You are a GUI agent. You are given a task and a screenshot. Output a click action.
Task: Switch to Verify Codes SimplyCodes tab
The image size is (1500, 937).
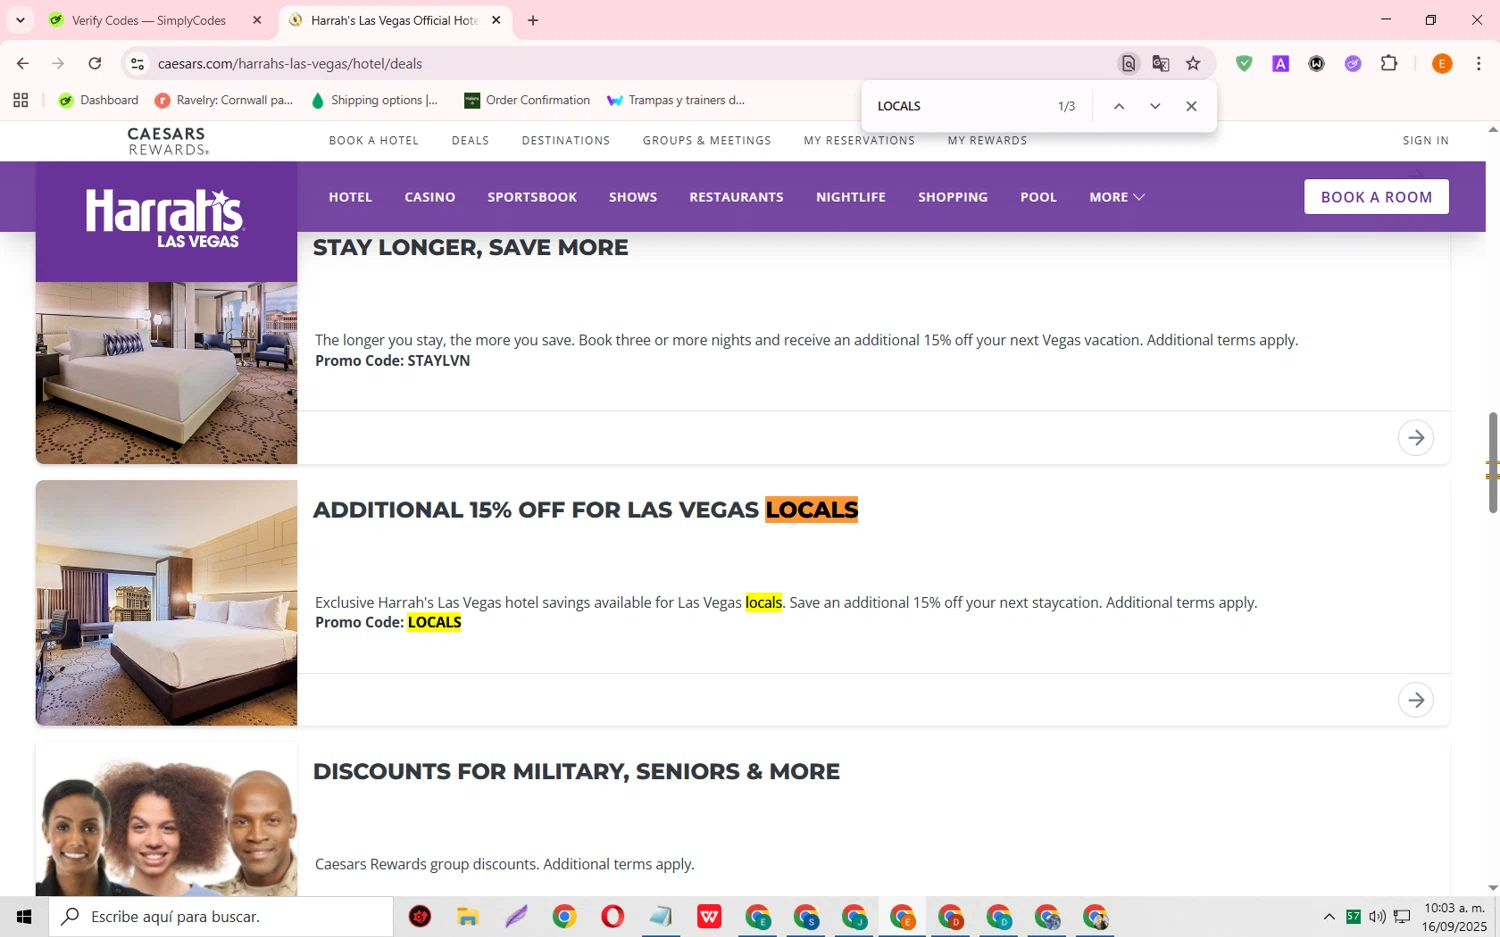[x=148, y=20]
